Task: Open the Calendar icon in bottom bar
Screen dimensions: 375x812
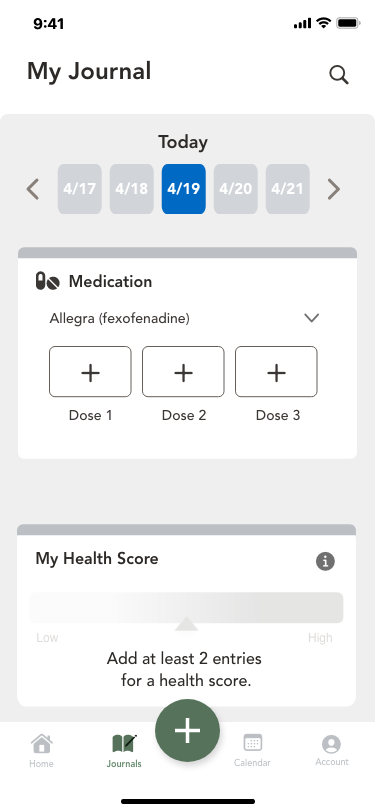Action: tap(252, 743)
